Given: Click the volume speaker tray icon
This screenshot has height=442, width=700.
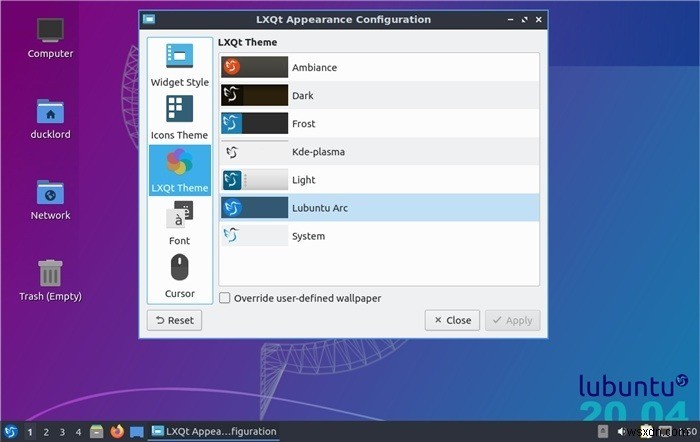Looking at the screenshot, I should [621, 432].
